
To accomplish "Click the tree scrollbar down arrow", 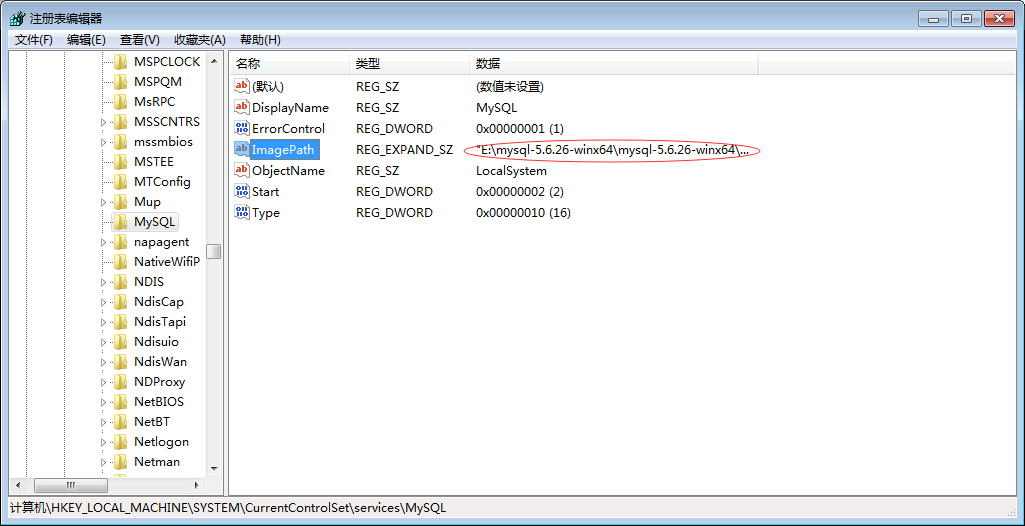I will pos(214,468).
